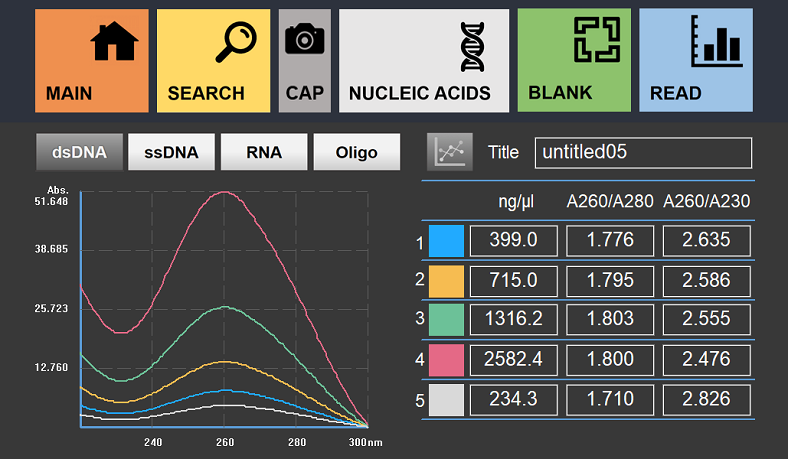
Task: Run a BLANK measurement
Action: pyautogui.click(x=574, y=60)
